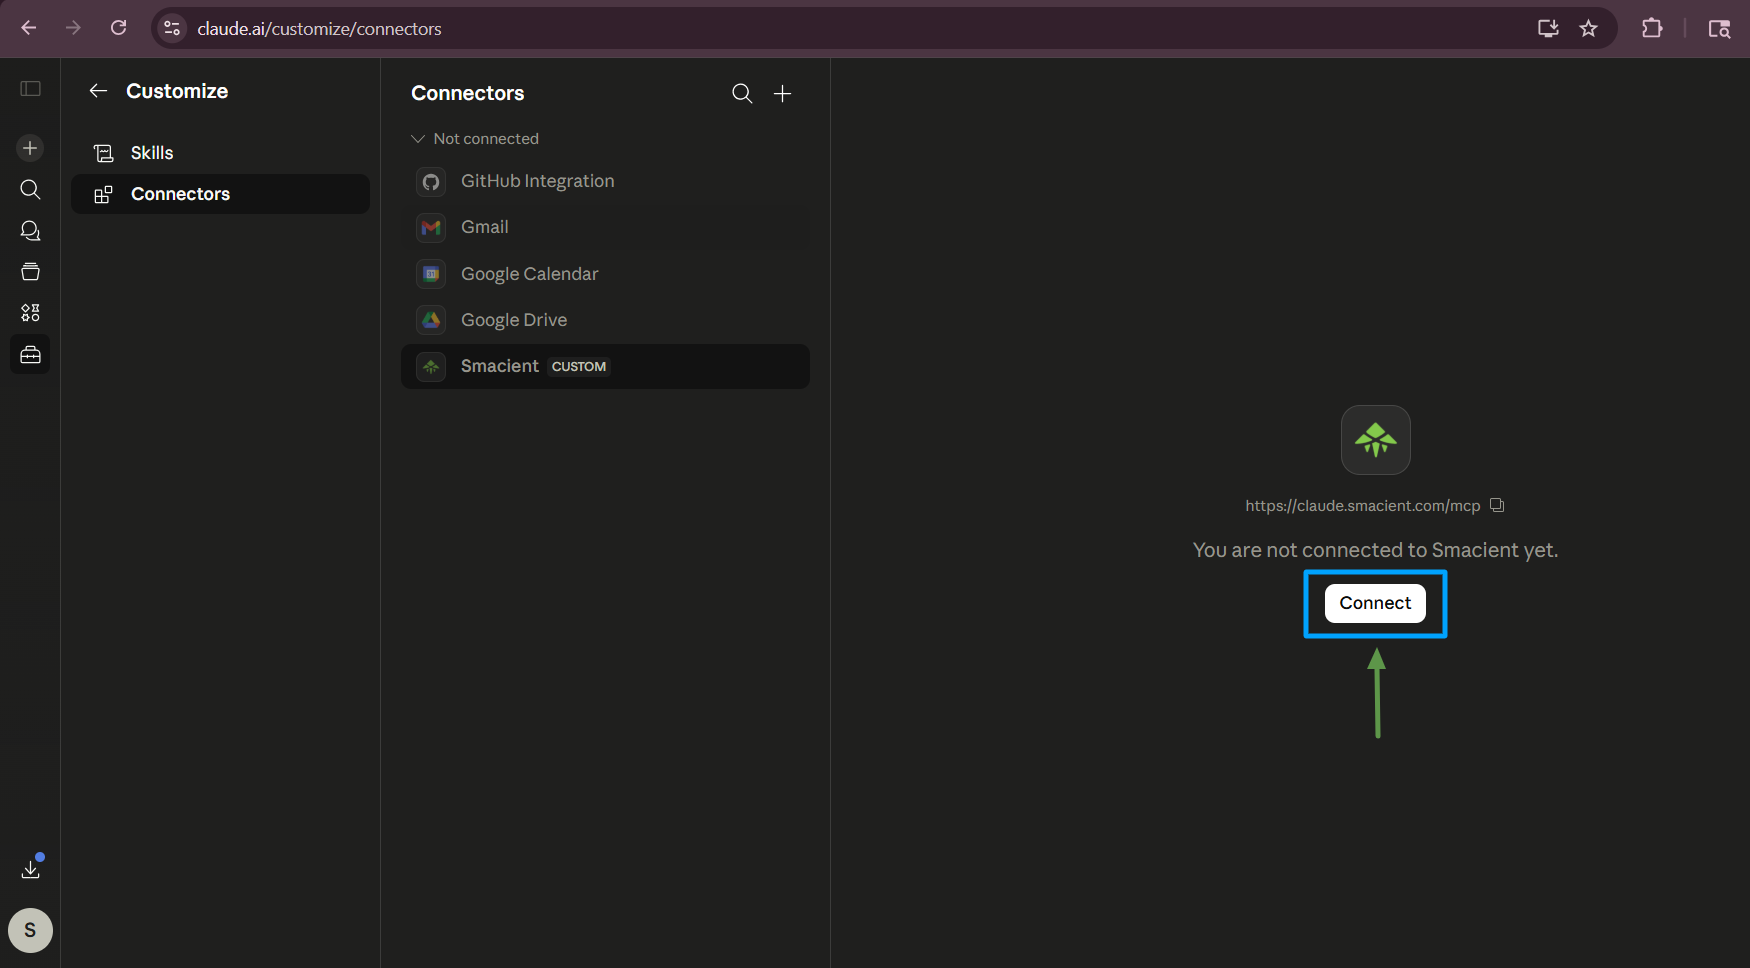Open the browser side panel search icon
Image resolution: width=1750 pixels, height=968 pixels.
[1719, 28]
